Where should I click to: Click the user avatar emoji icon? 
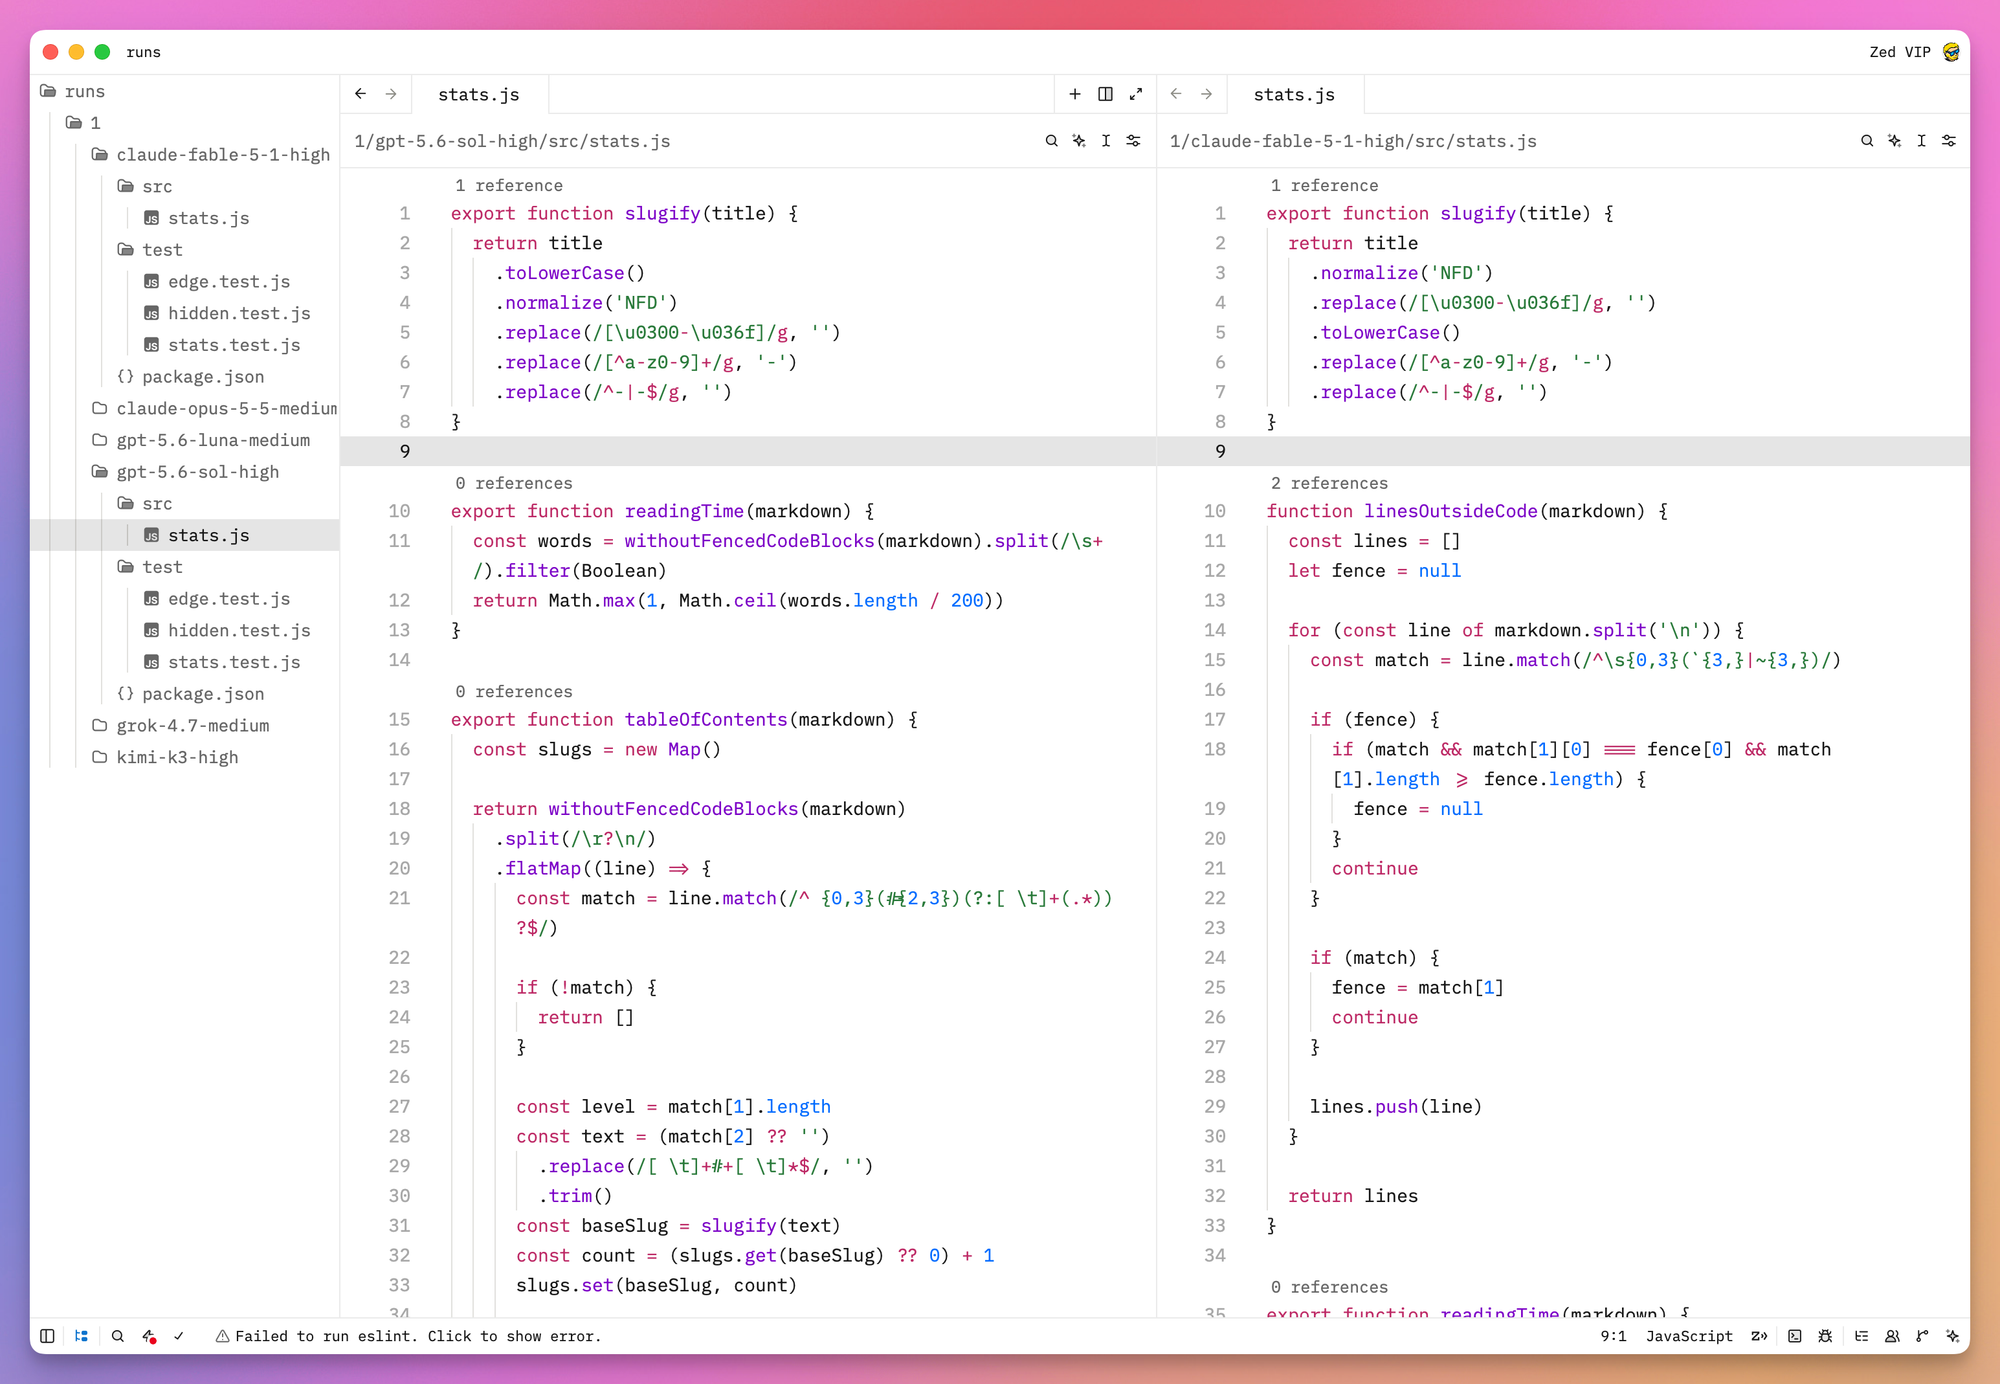tap(1951, 52)
